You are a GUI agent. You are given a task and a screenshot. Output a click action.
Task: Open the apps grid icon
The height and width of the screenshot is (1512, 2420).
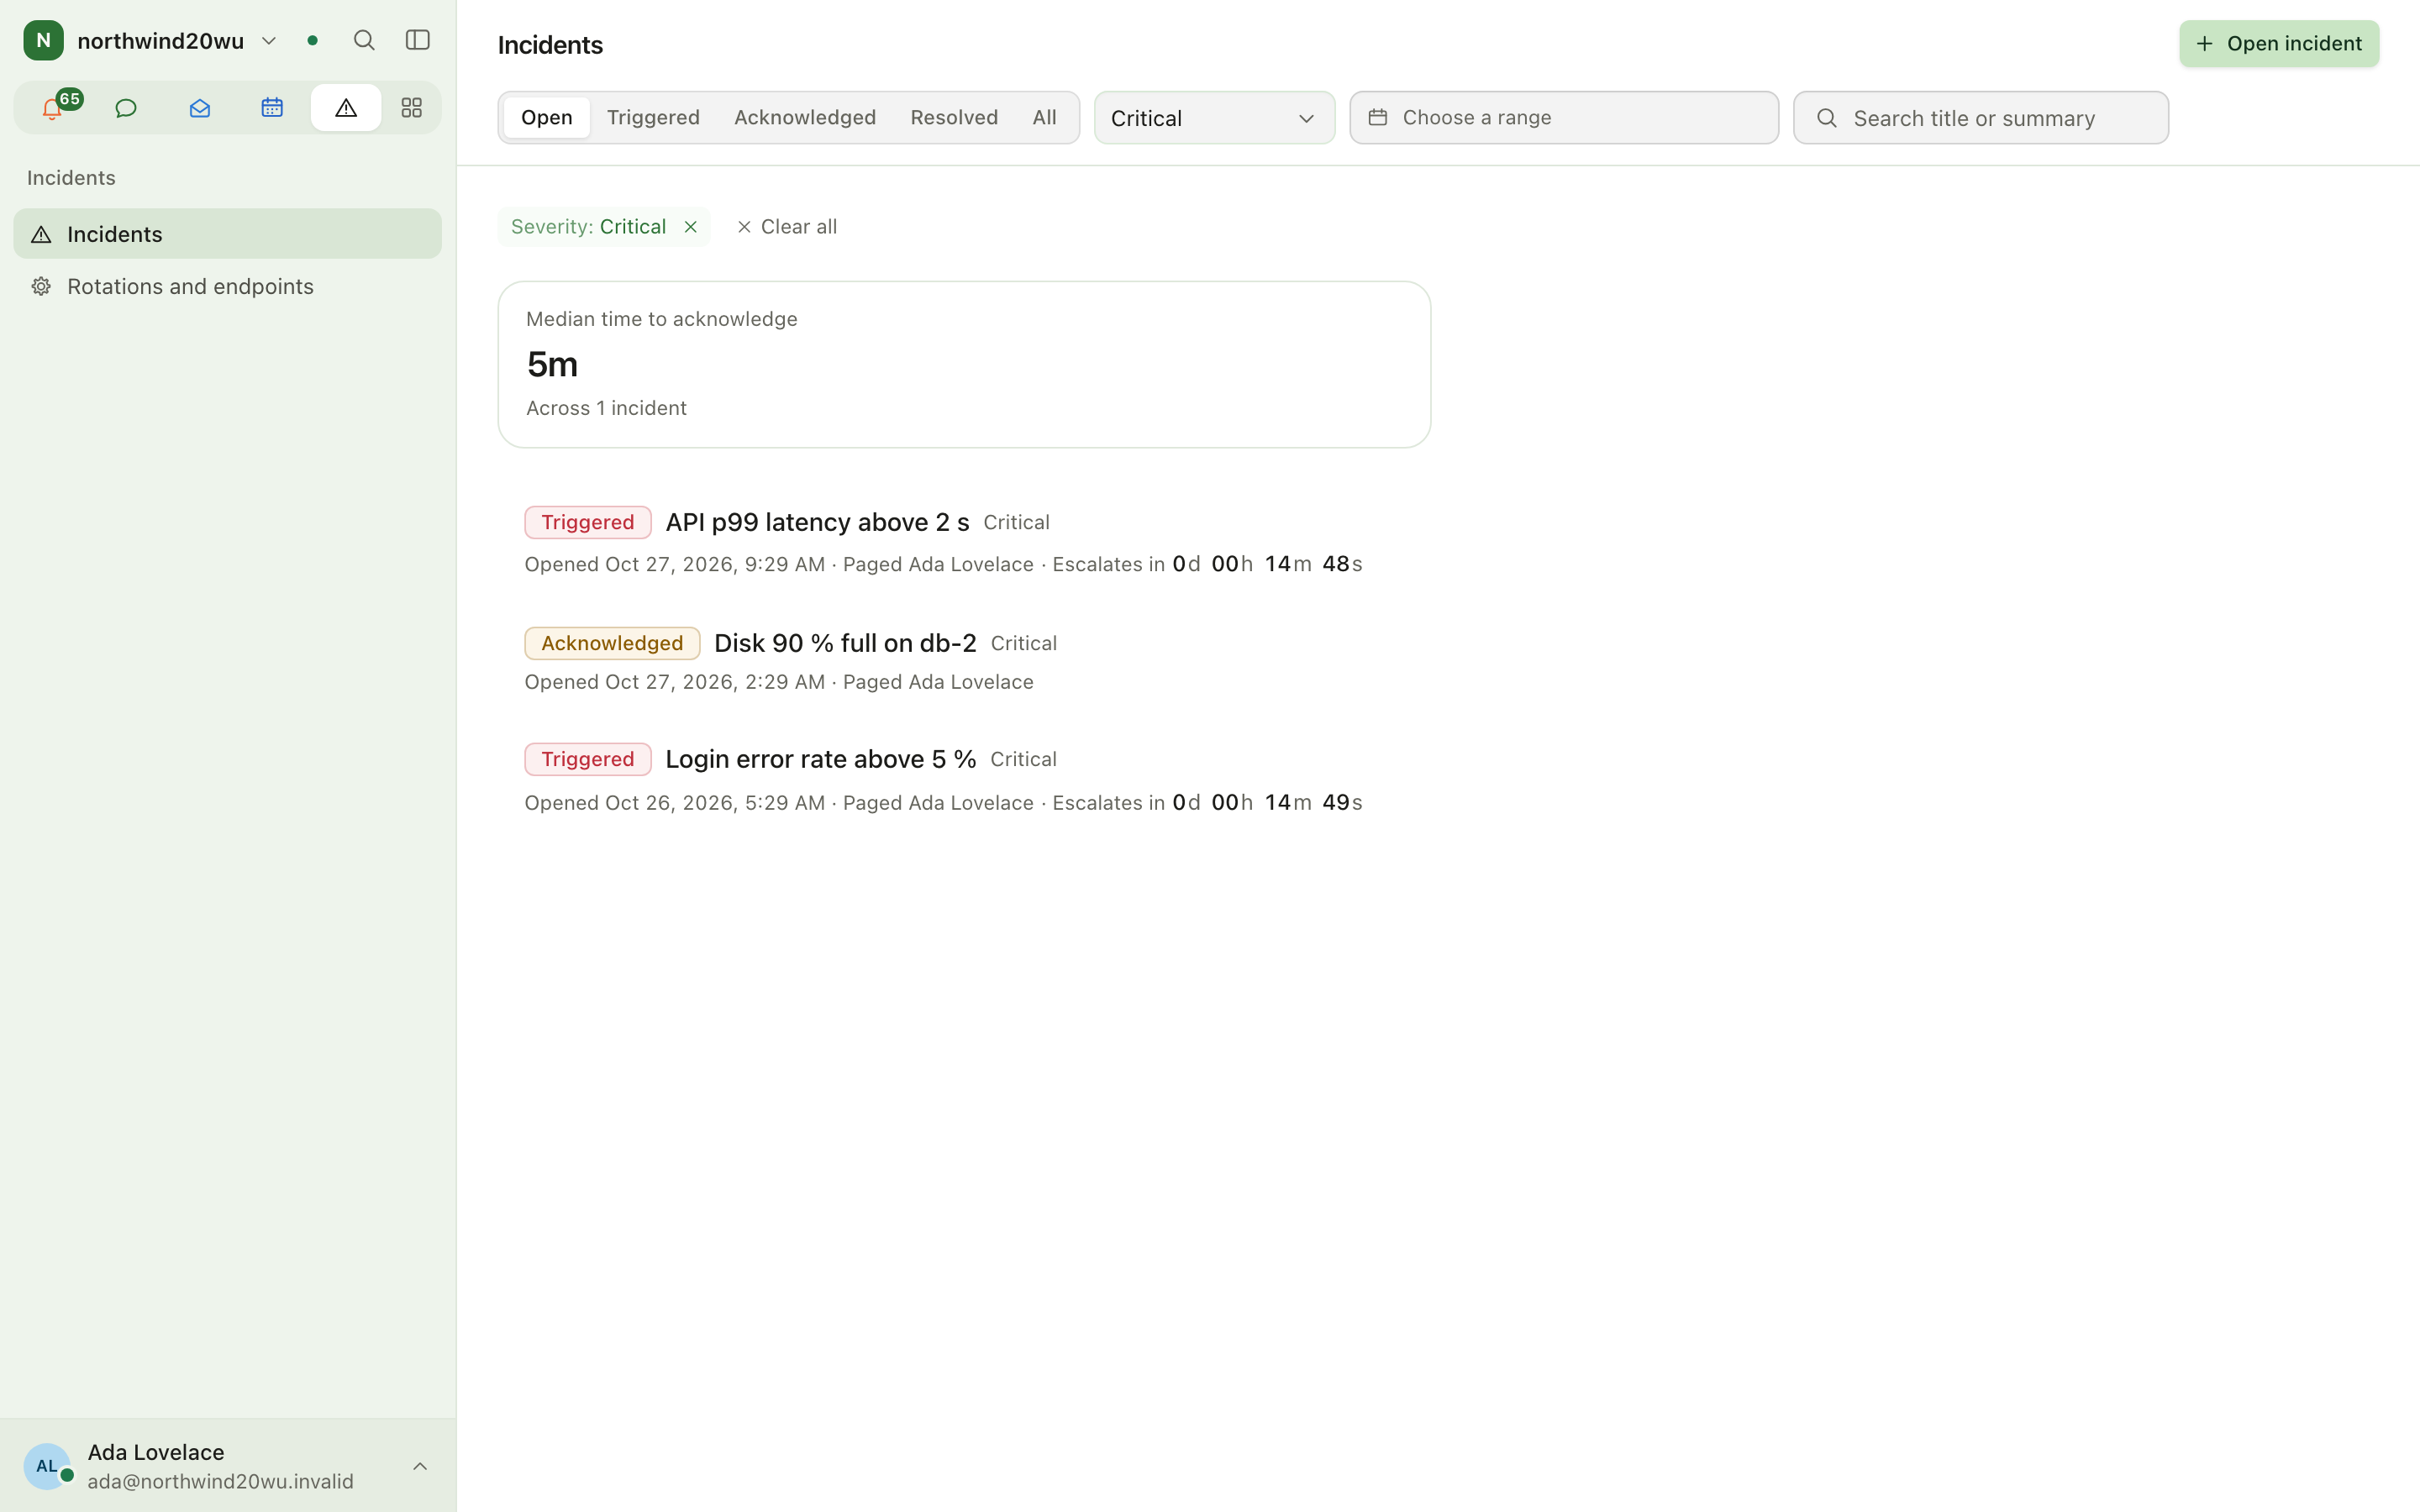coord(411,108)
